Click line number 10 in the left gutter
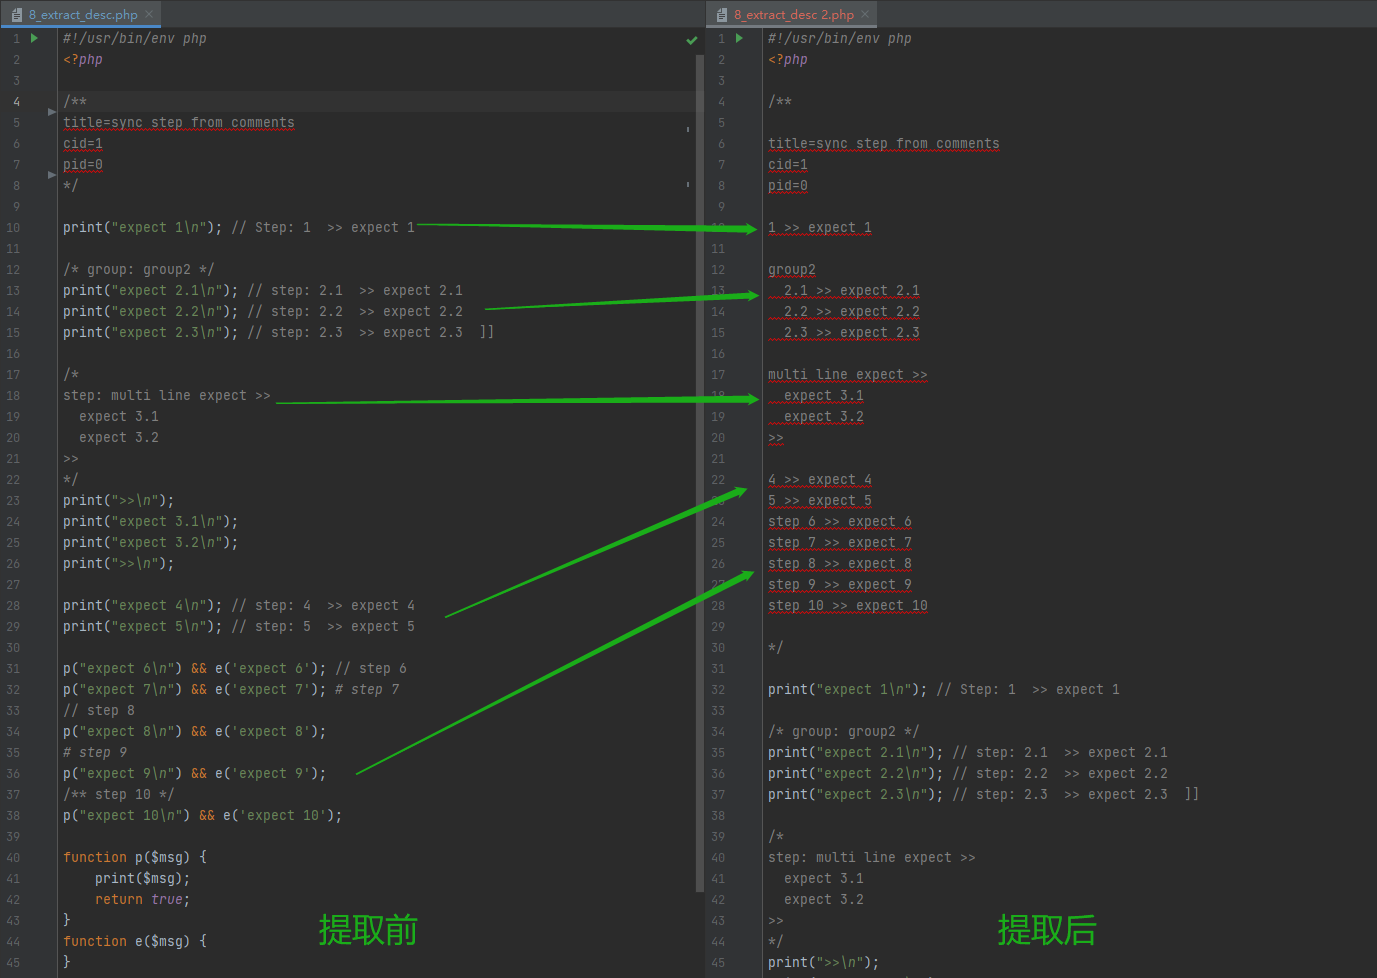This screenshot has height=978, width=1377. (x=14, y=228)
